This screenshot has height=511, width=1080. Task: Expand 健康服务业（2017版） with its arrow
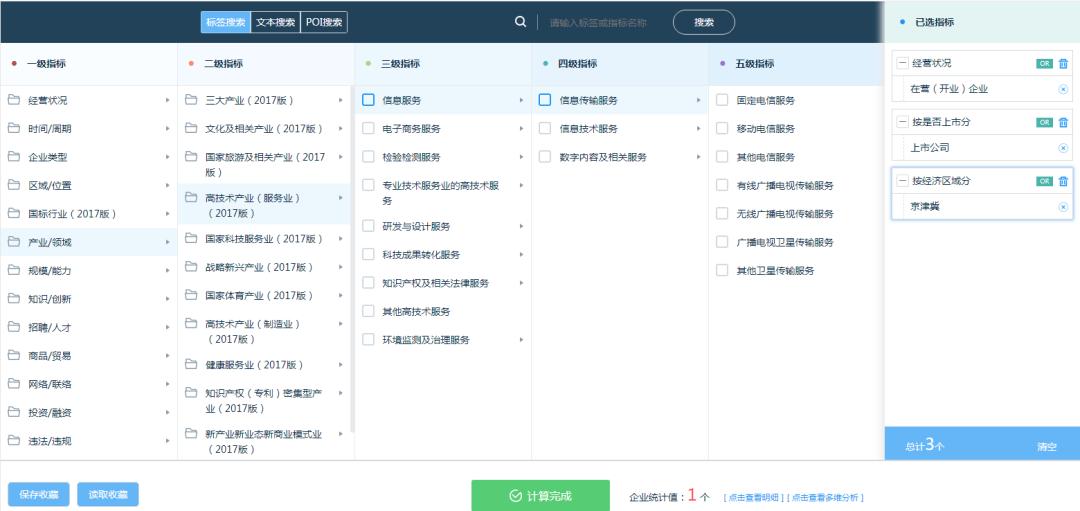(x=340, y=365)
